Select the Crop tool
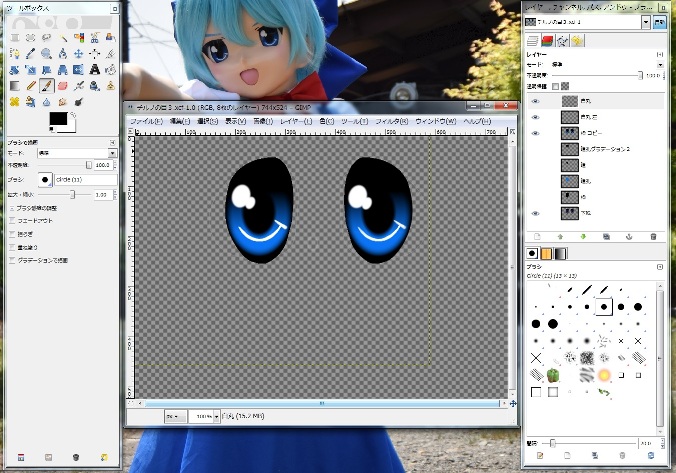Viewport: 676px width, 473px height. pos(111,54)
